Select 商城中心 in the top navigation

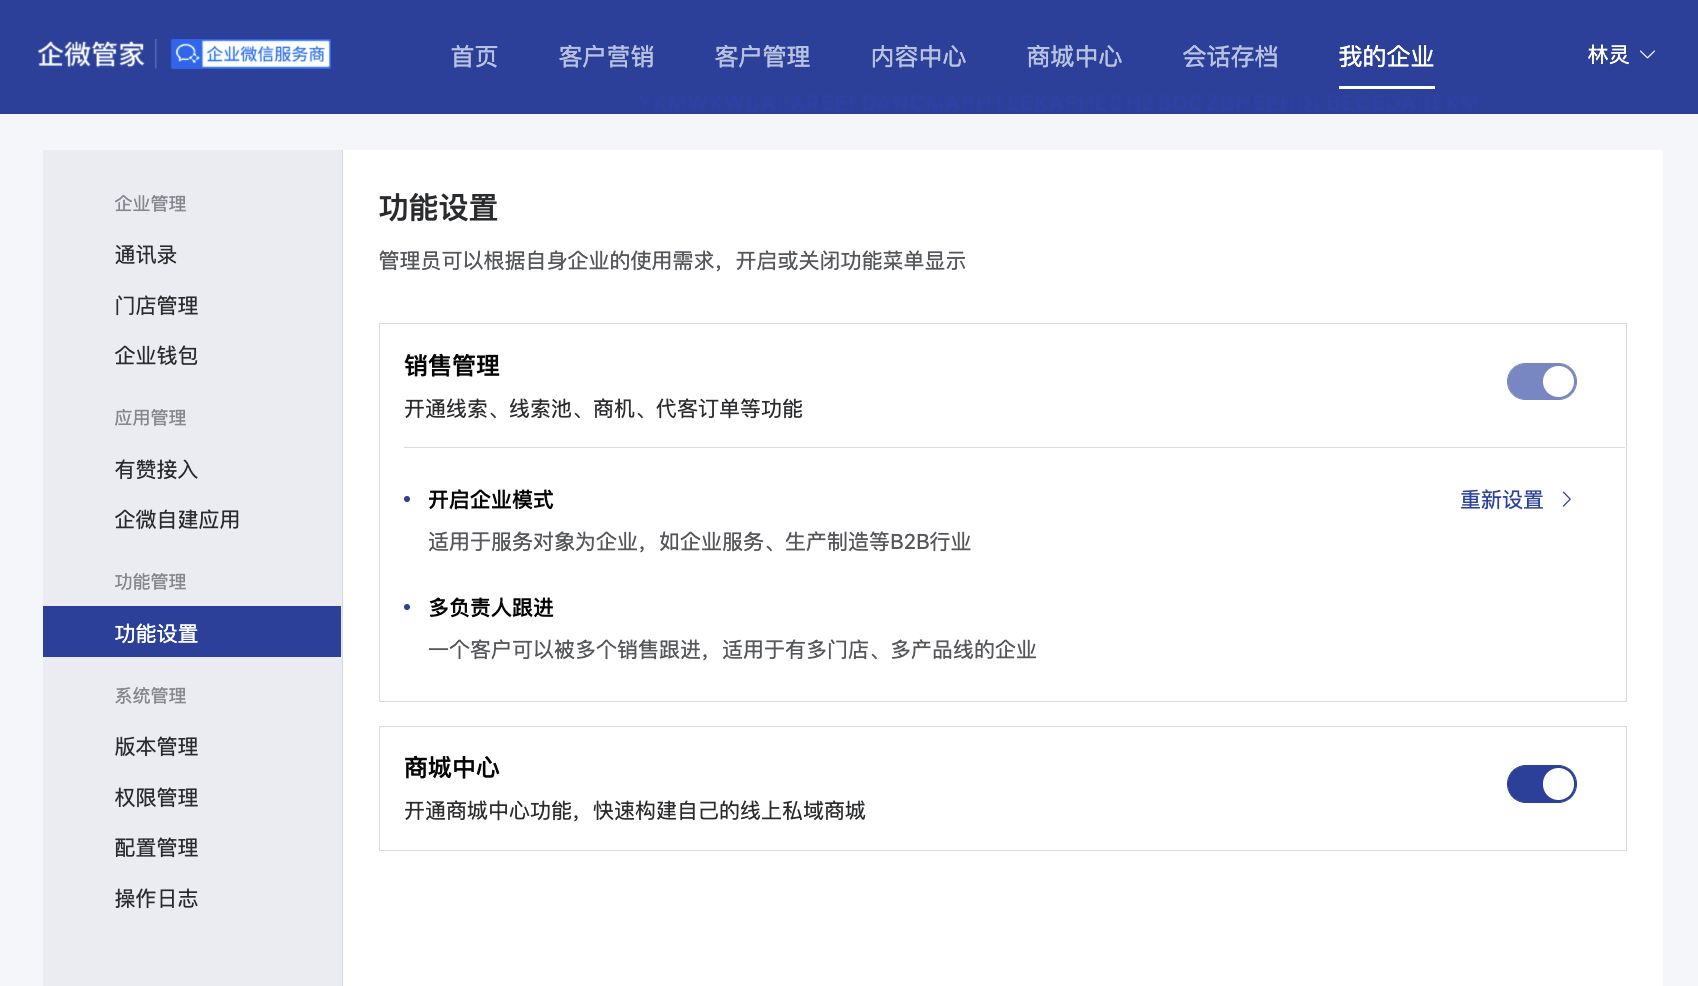(1074, 56)
